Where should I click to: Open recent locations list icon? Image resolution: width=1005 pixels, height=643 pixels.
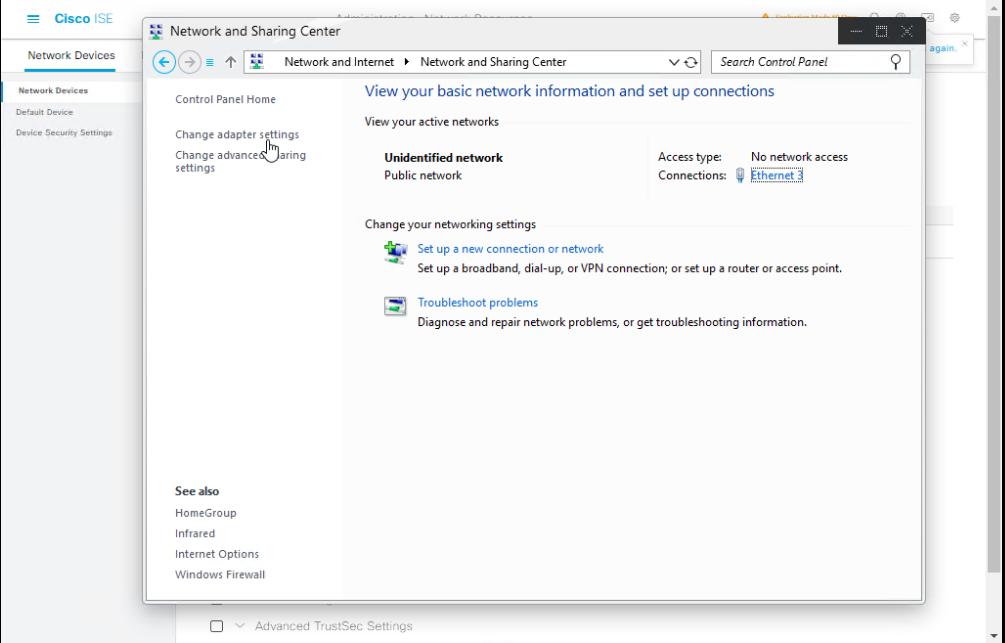210,62
